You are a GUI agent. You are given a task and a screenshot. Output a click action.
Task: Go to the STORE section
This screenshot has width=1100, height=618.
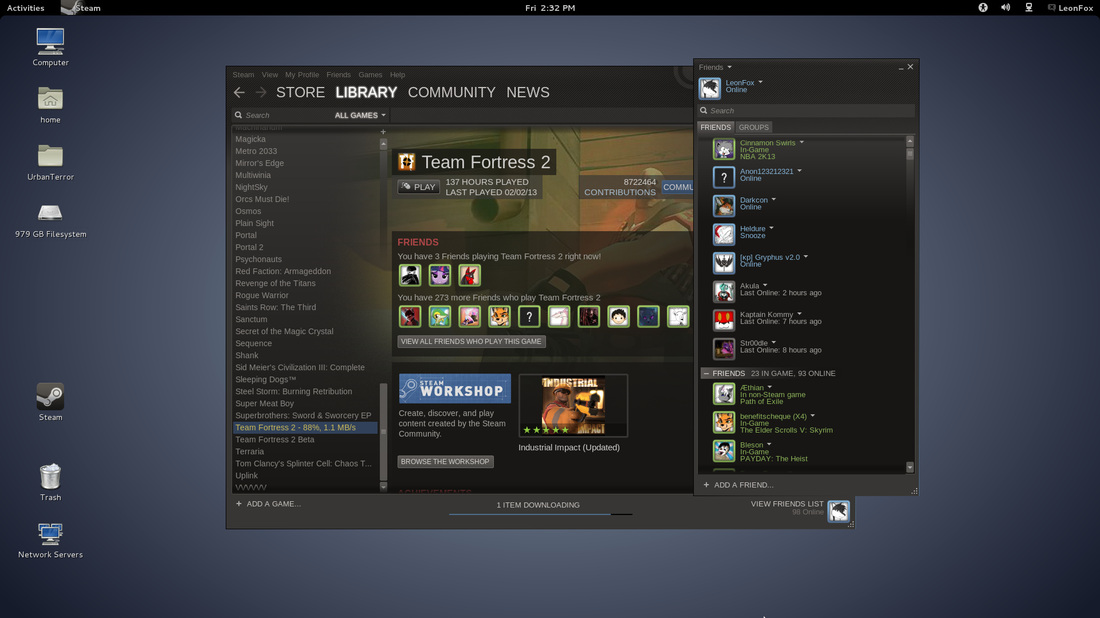click(300, 93)
